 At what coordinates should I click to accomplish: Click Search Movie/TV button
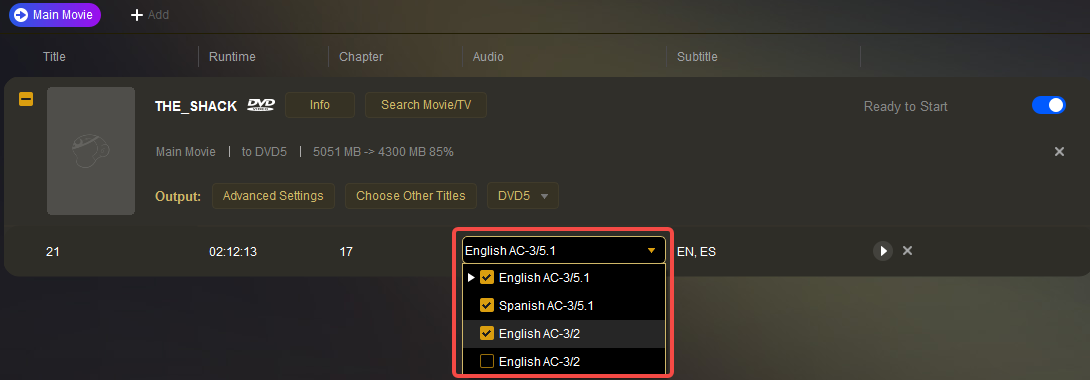click(x=426, y=106)
